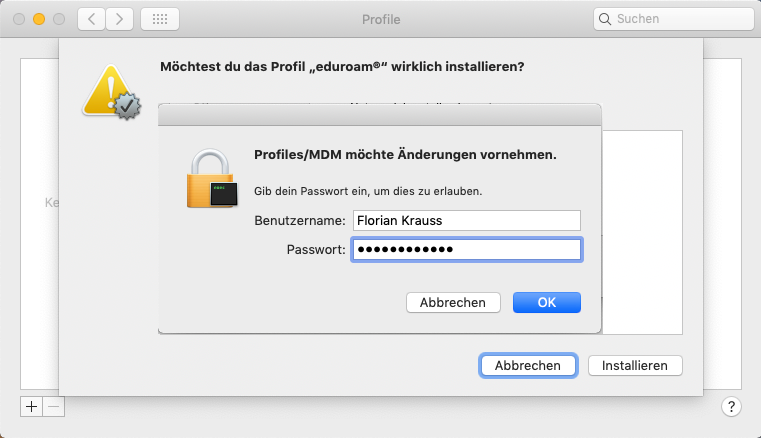Cancel eduroam install with outer Abbrechen

tap(528, 366)
